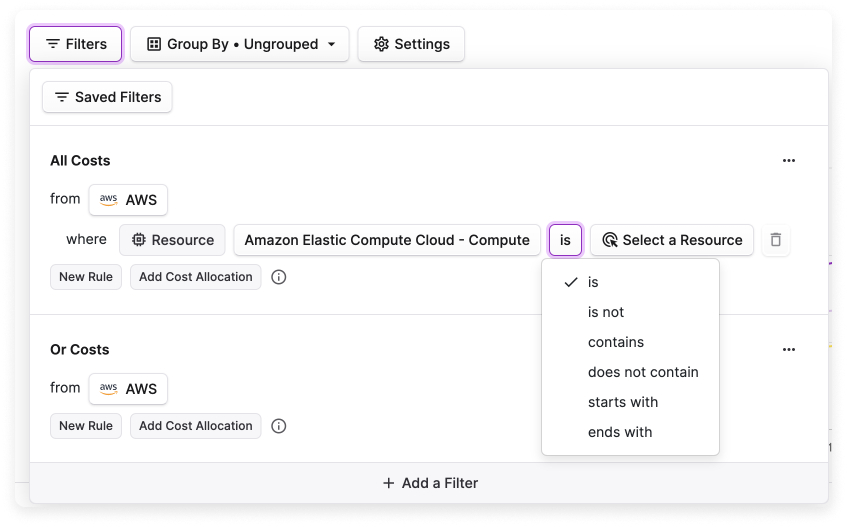
Task: Click Add a Filter at bottom
Action: (x=429, y=483)
